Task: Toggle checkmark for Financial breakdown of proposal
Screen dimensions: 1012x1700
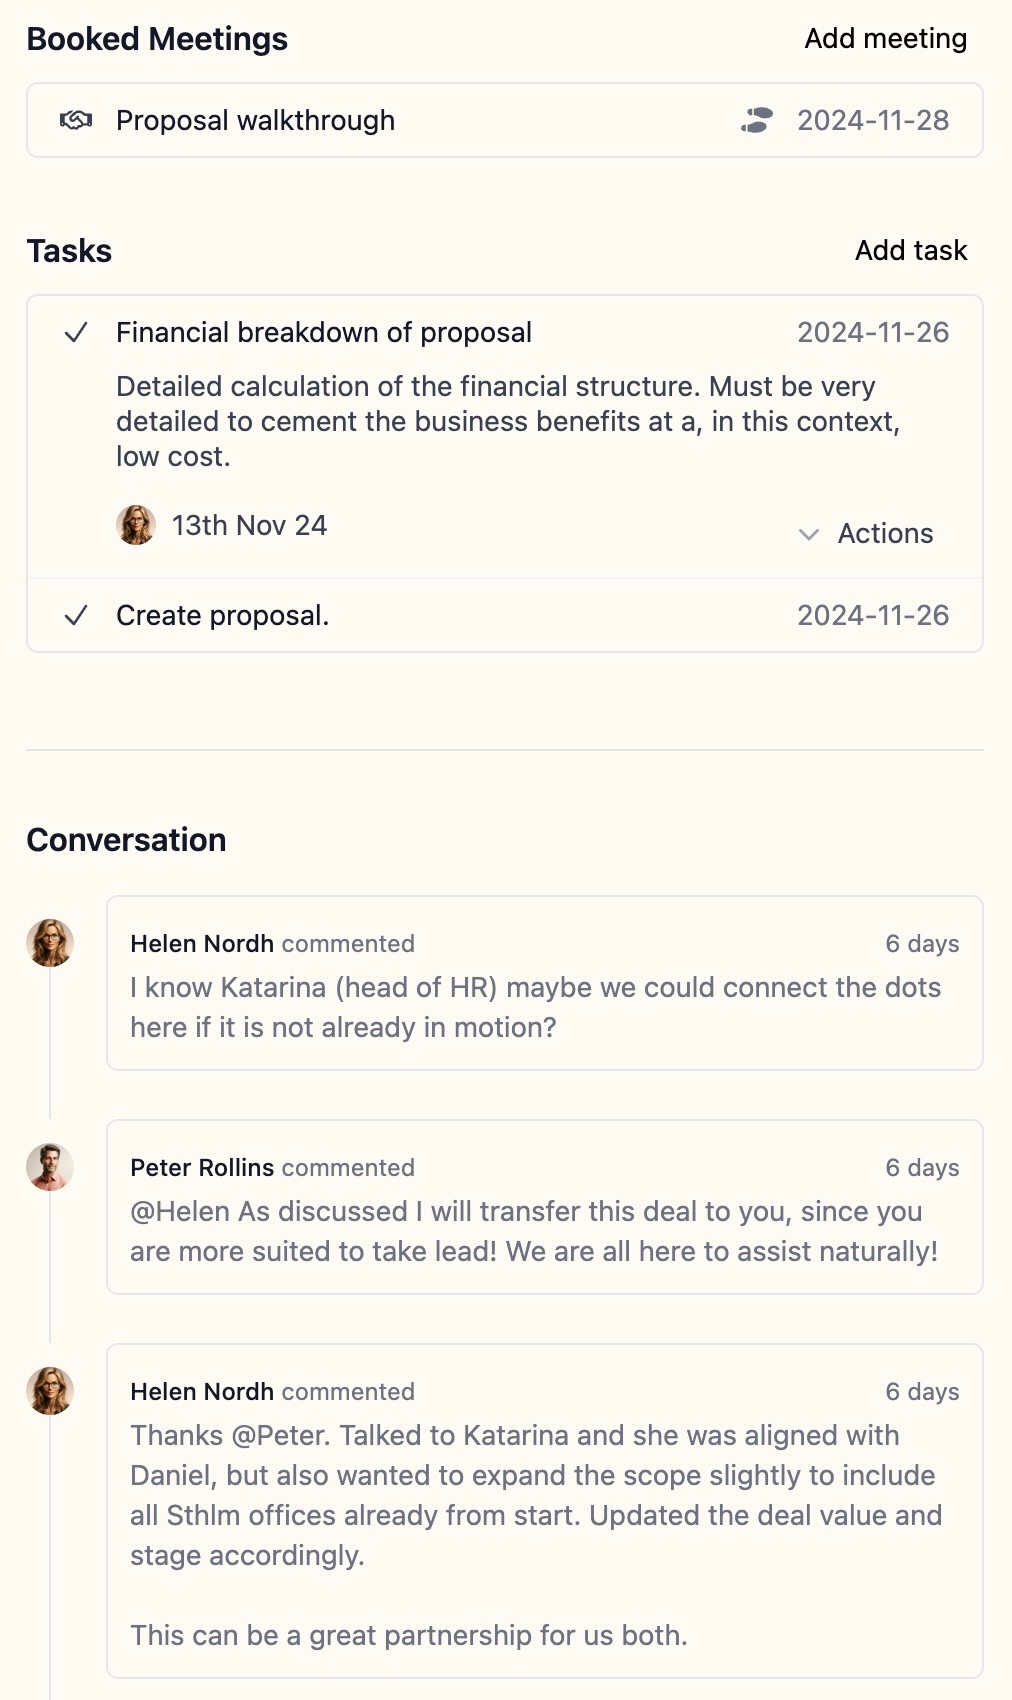Action: pos(76,333)
